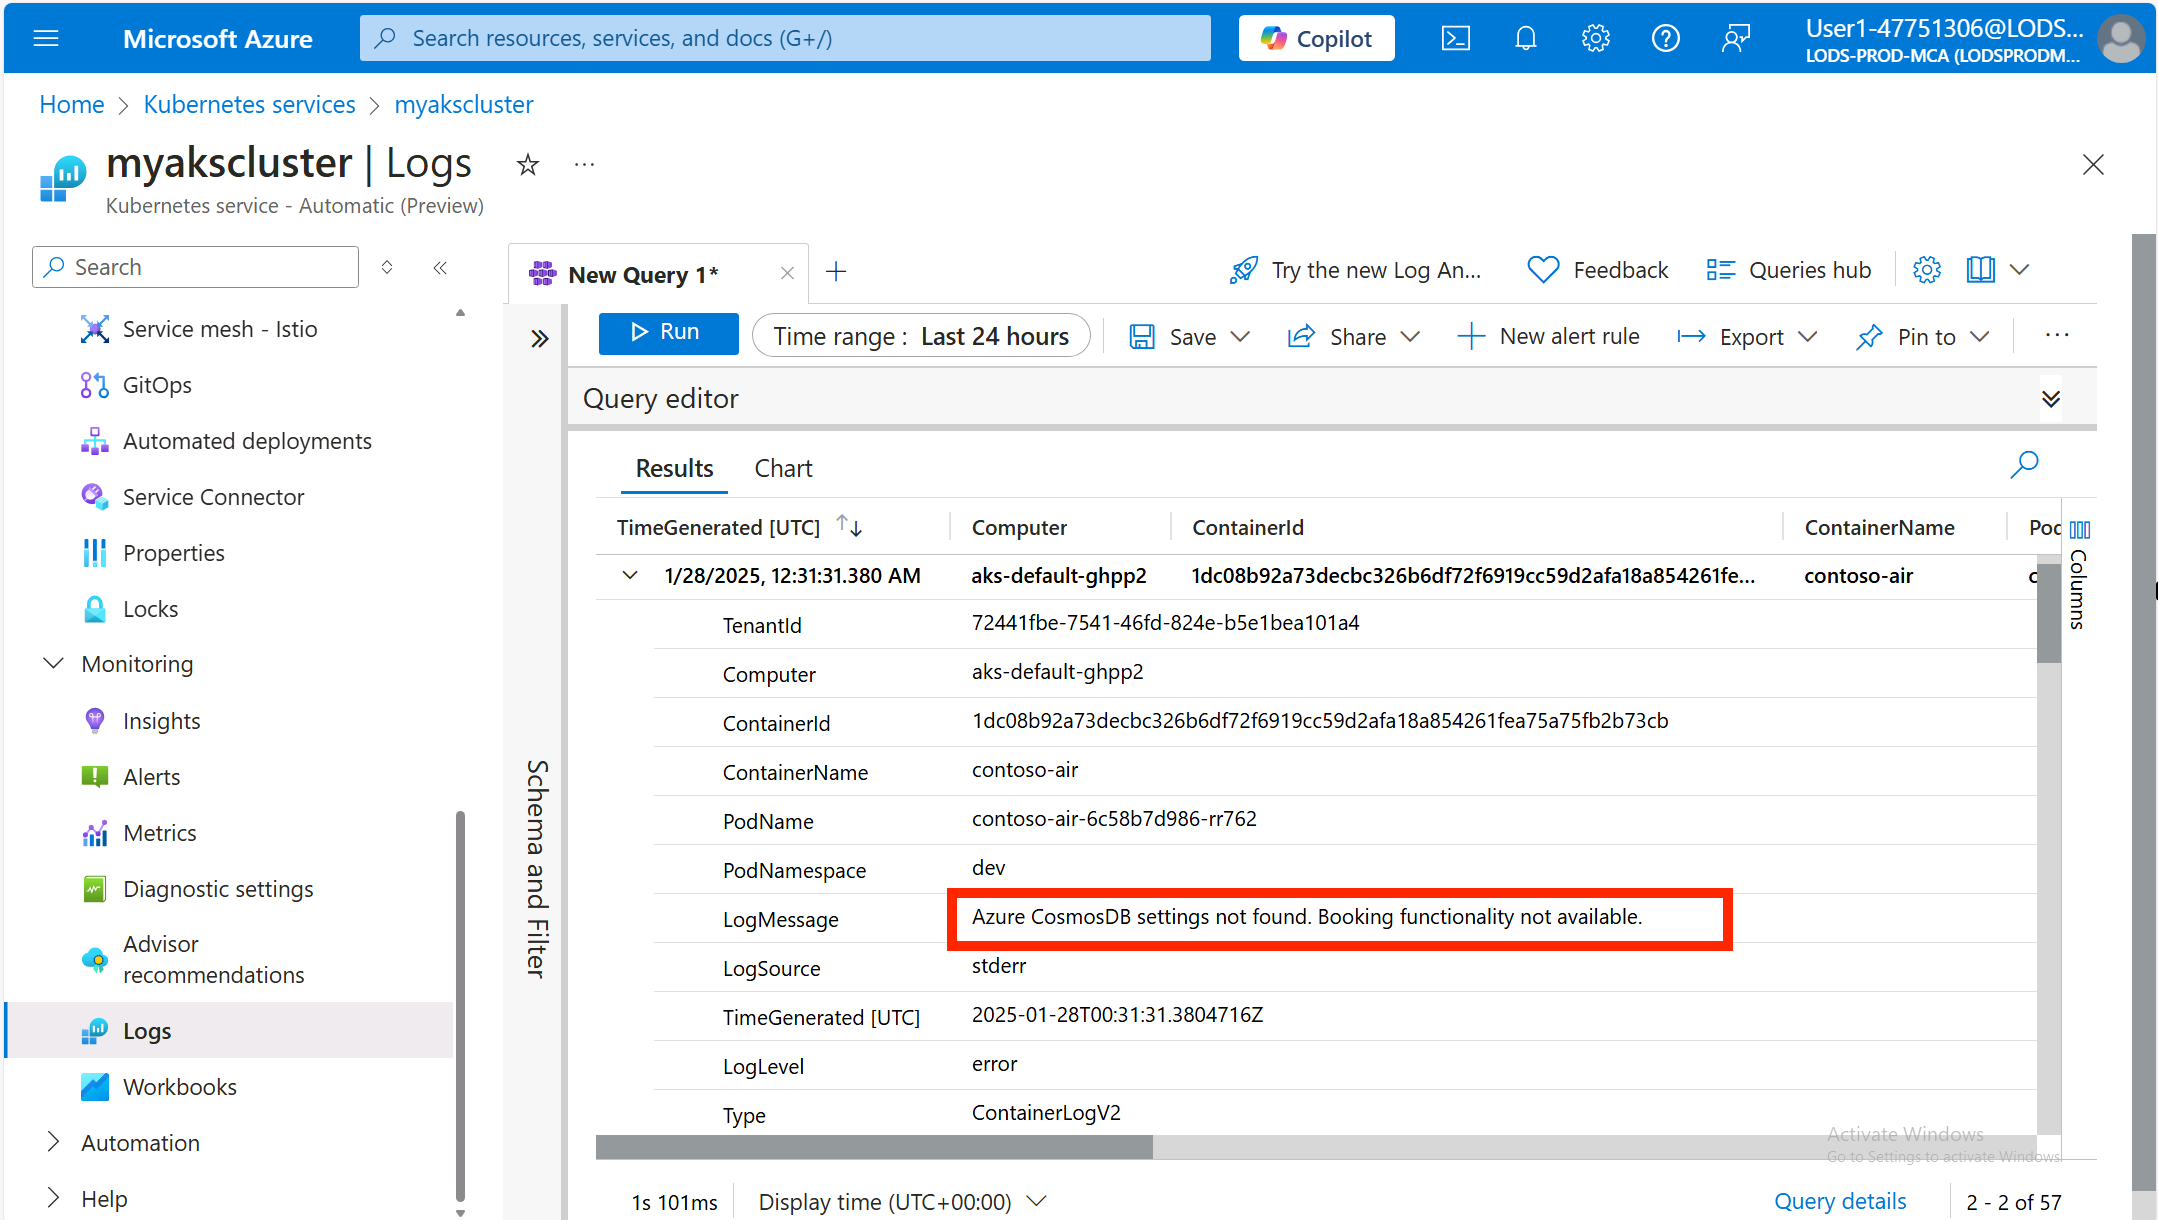Open the feedback icon in header
Screen dimensions: 2158x1220
click(1735, 38)
